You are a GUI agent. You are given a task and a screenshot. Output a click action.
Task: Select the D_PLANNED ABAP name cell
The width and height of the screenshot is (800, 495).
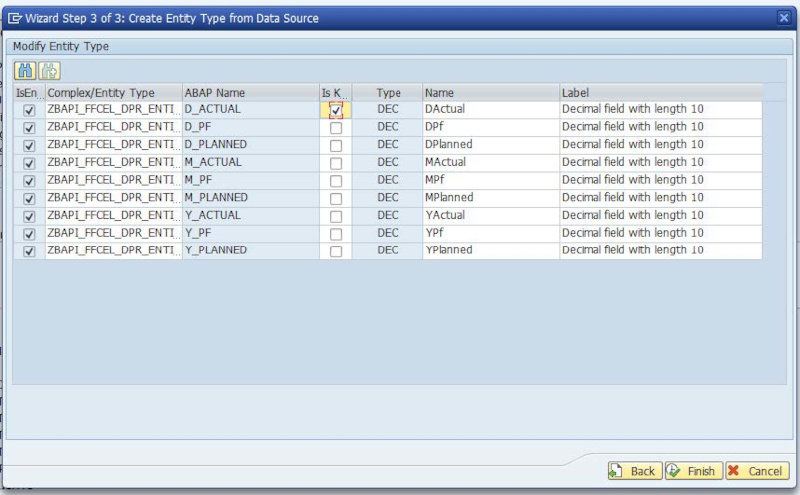tap(250, 145)
